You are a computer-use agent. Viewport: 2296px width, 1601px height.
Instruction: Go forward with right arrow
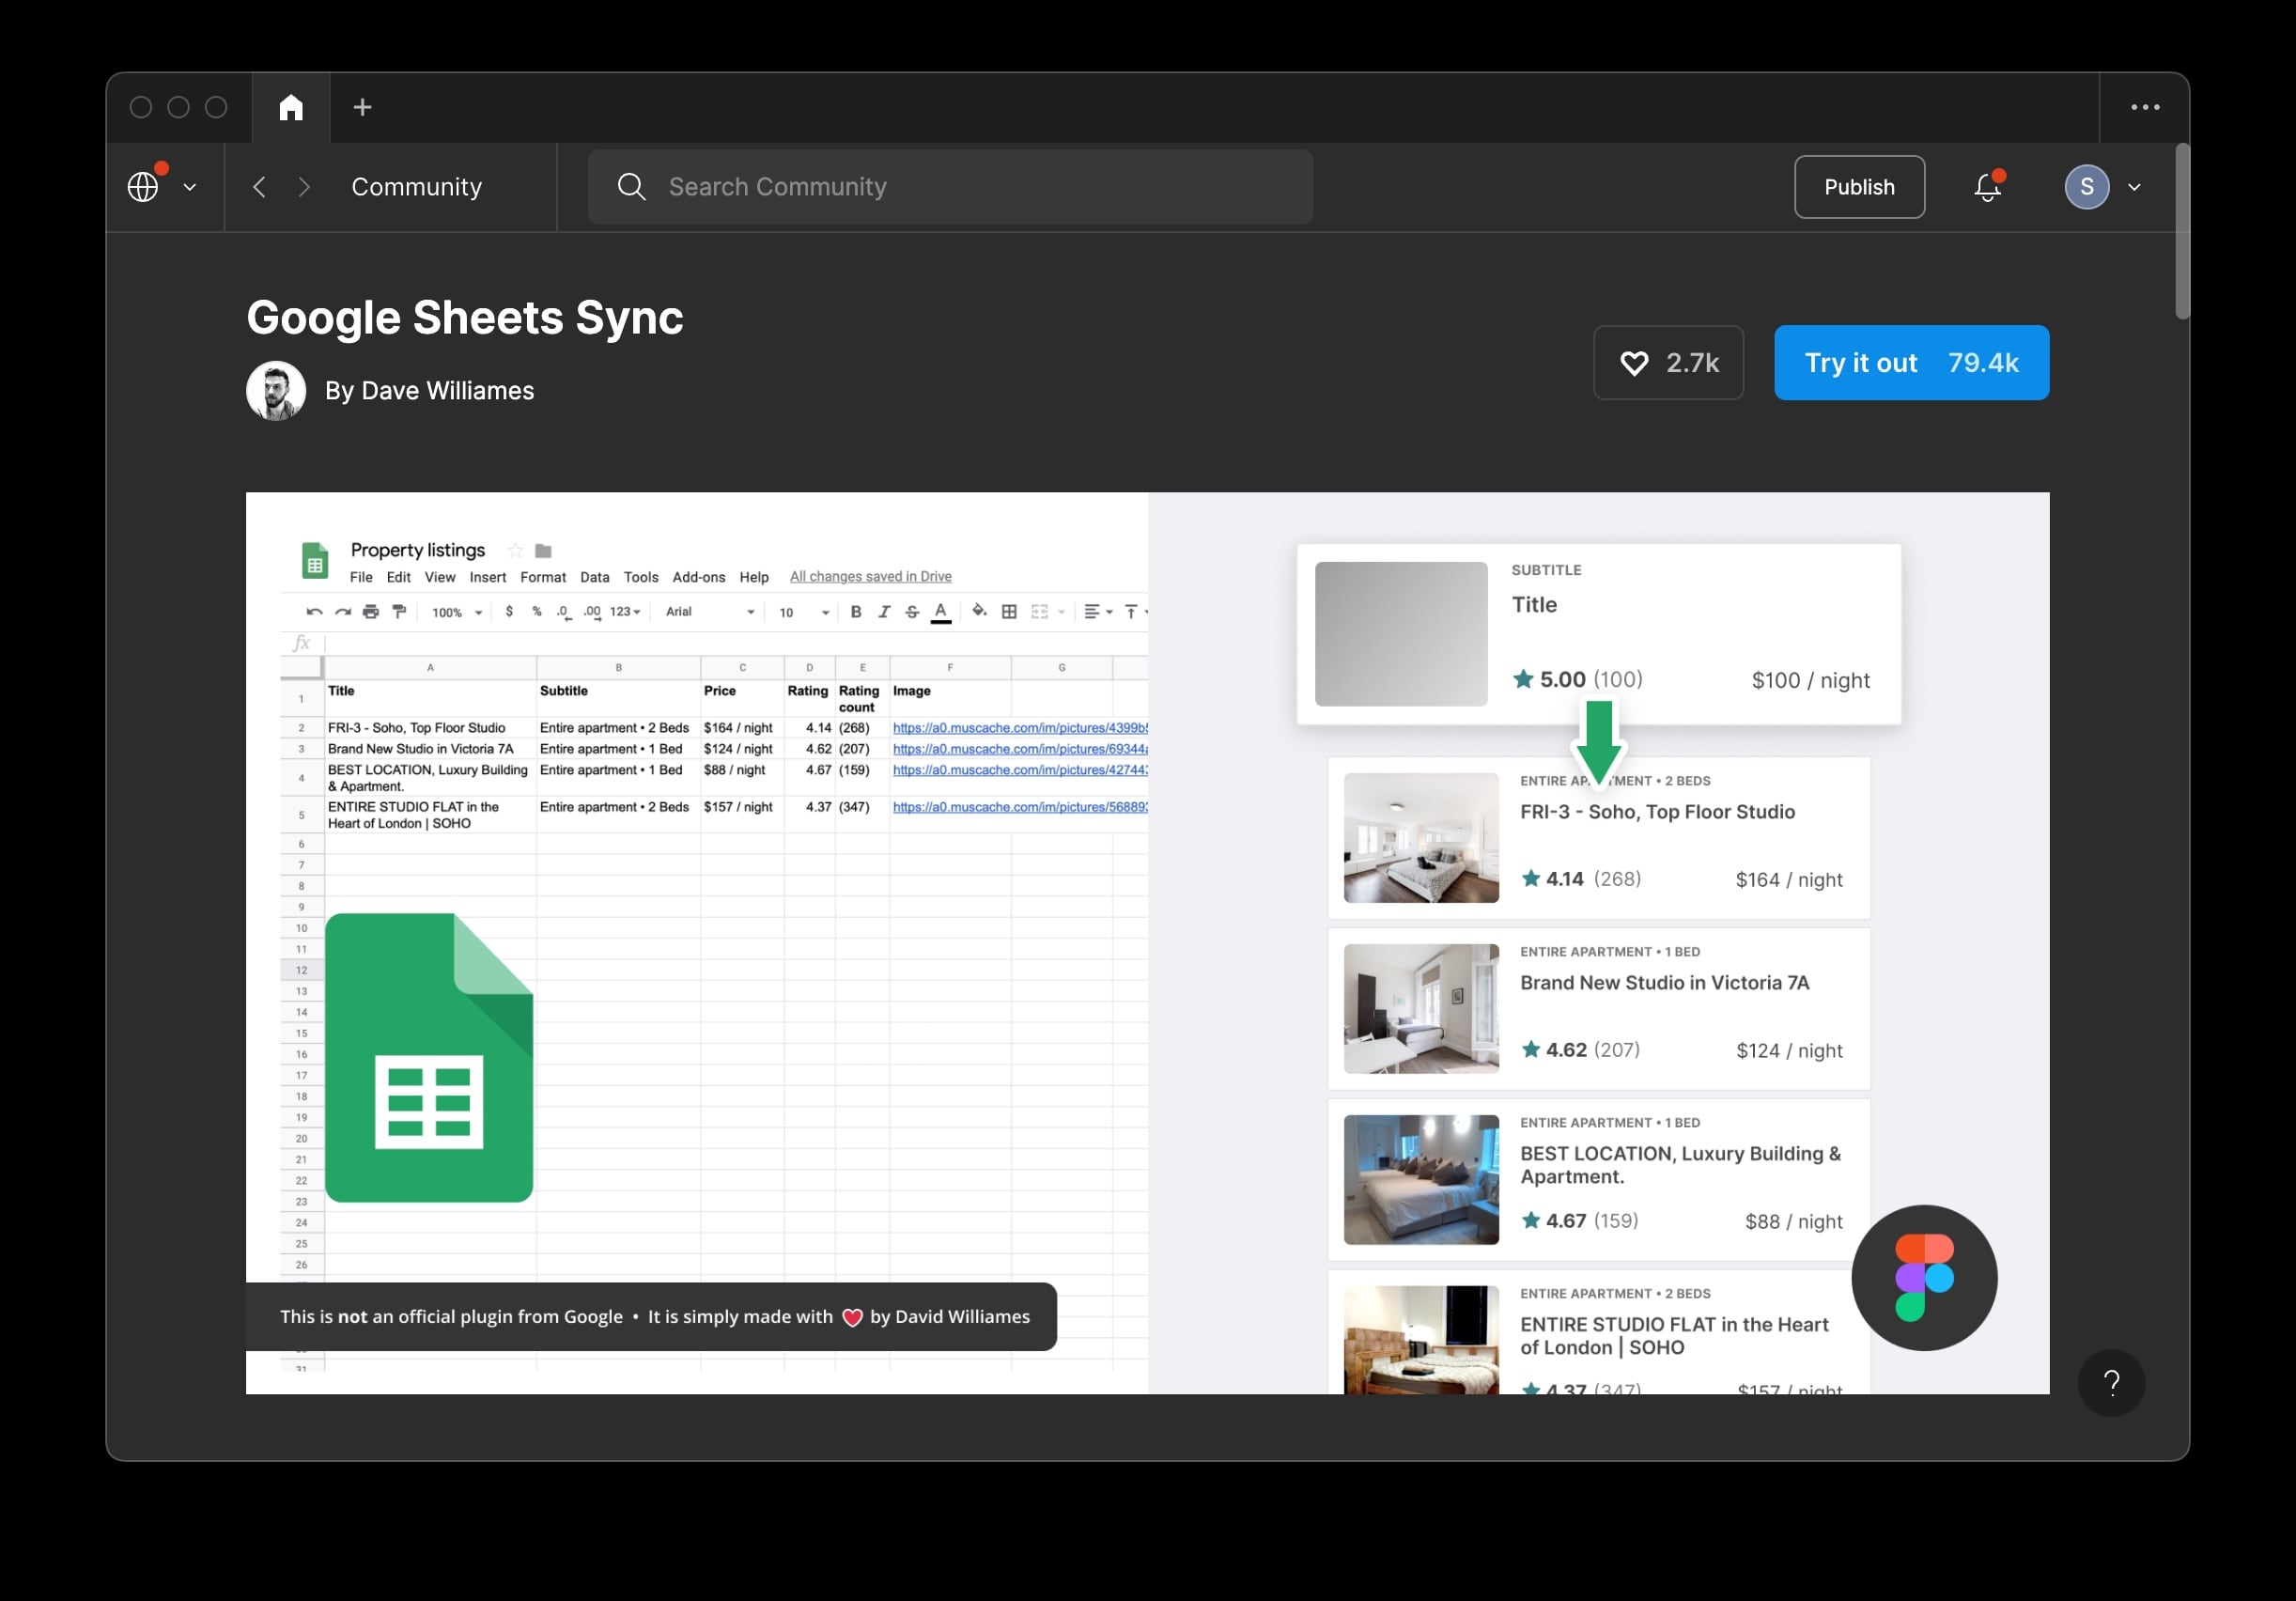point(304,187)
